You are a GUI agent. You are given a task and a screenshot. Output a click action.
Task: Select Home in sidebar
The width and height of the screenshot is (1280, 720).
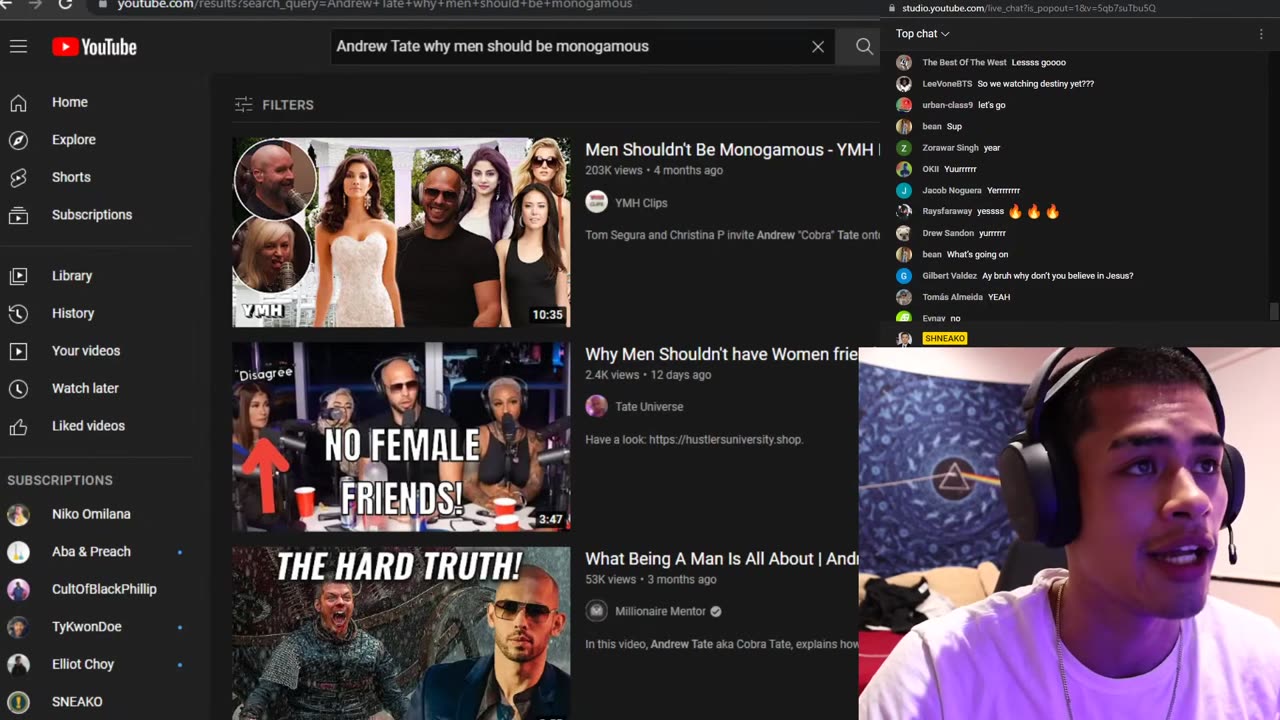click(x=70, y=102)
